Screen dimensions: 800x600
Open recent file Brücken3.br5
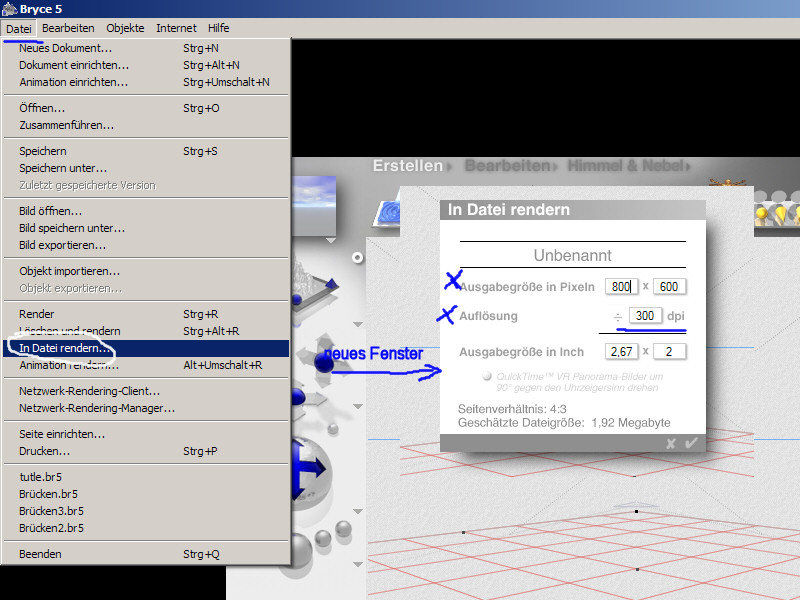[146, 511]
